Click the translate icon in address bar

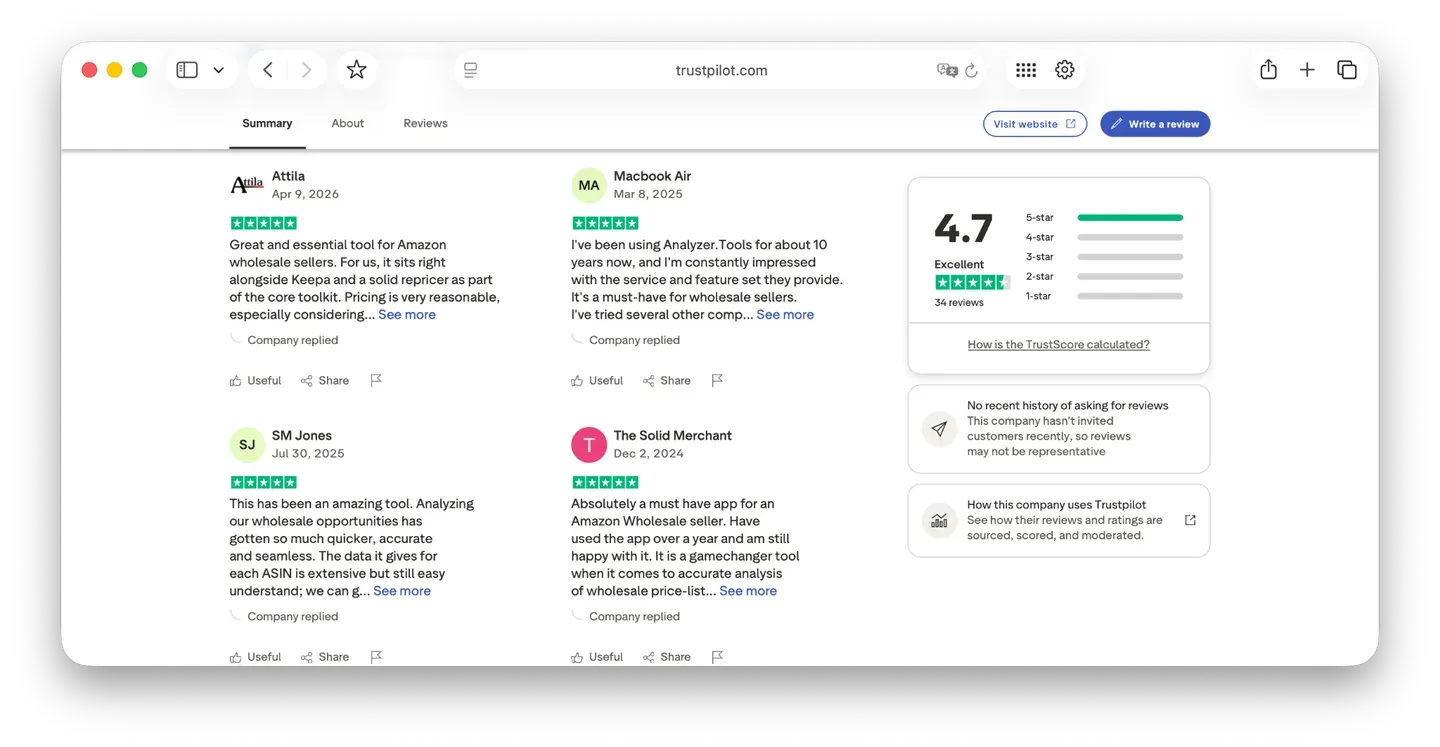point(947,70)
